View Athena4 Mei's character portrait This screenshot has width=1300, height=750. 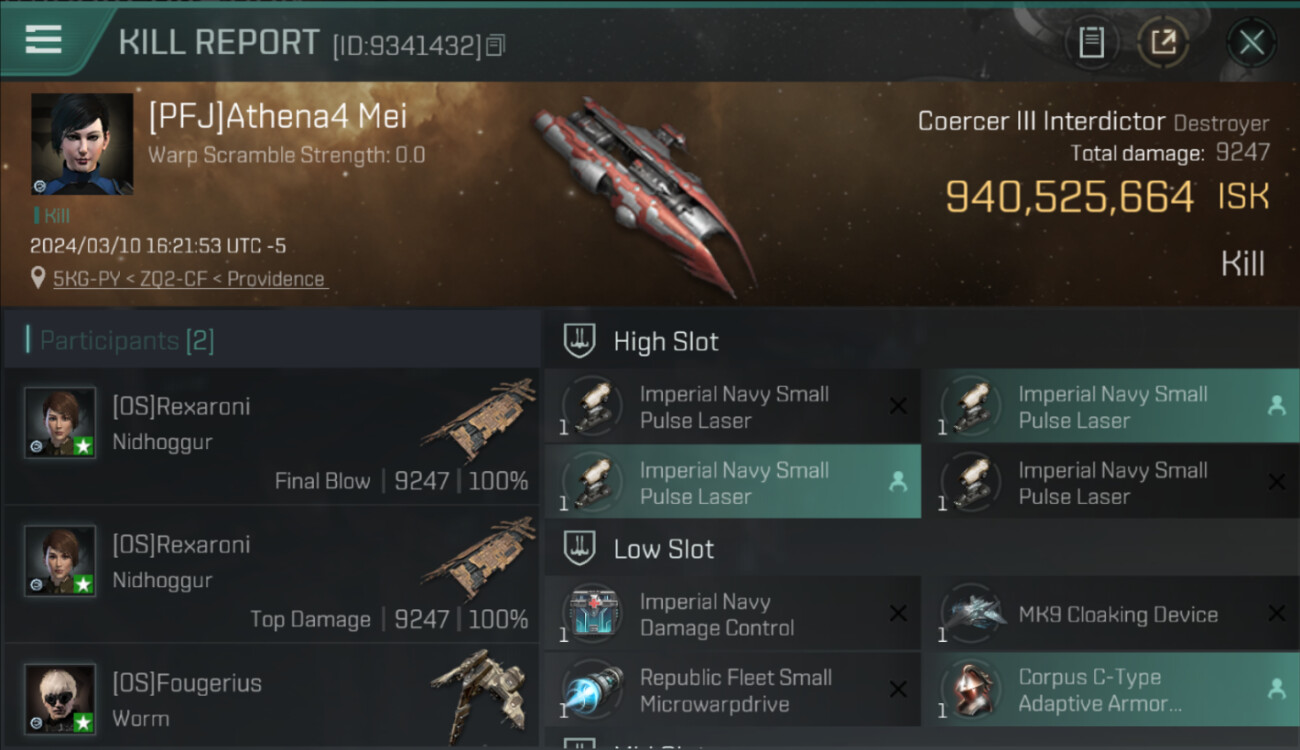82,144
